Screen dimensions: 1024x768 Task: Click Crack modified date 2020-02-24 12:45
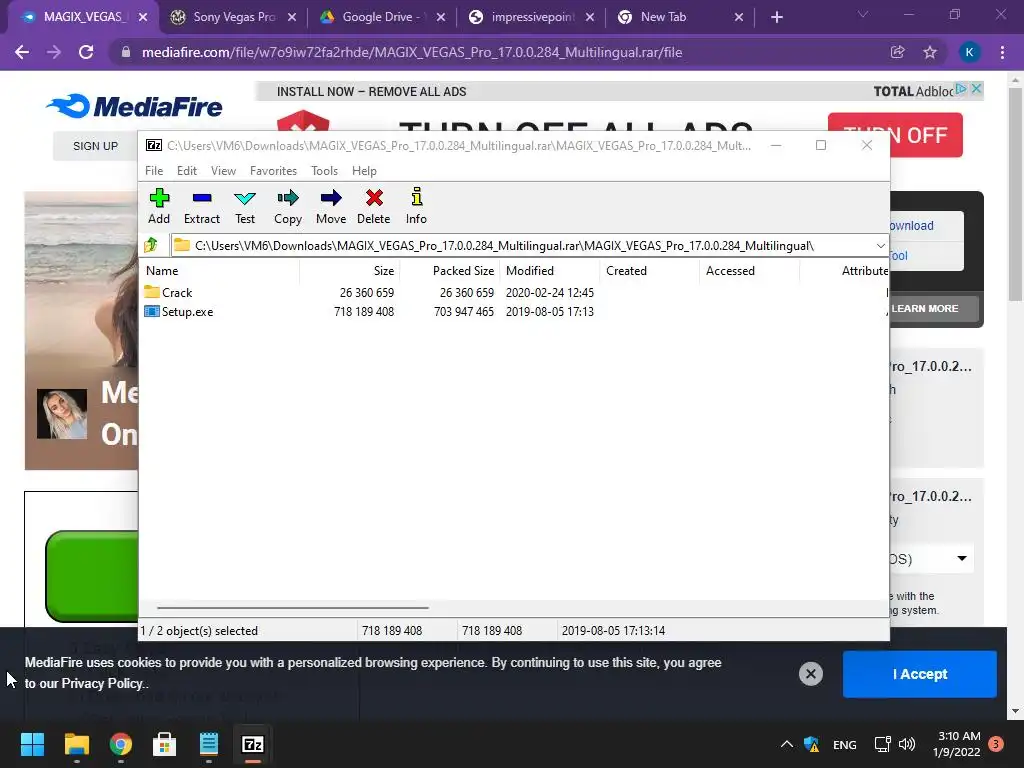tap(549, 293)
